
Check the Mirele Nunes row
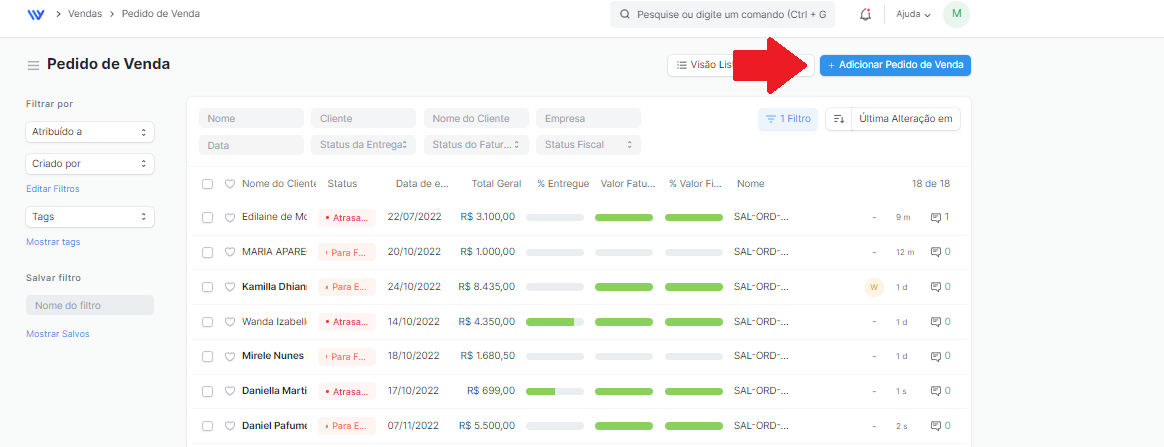(x=208, y=356)
